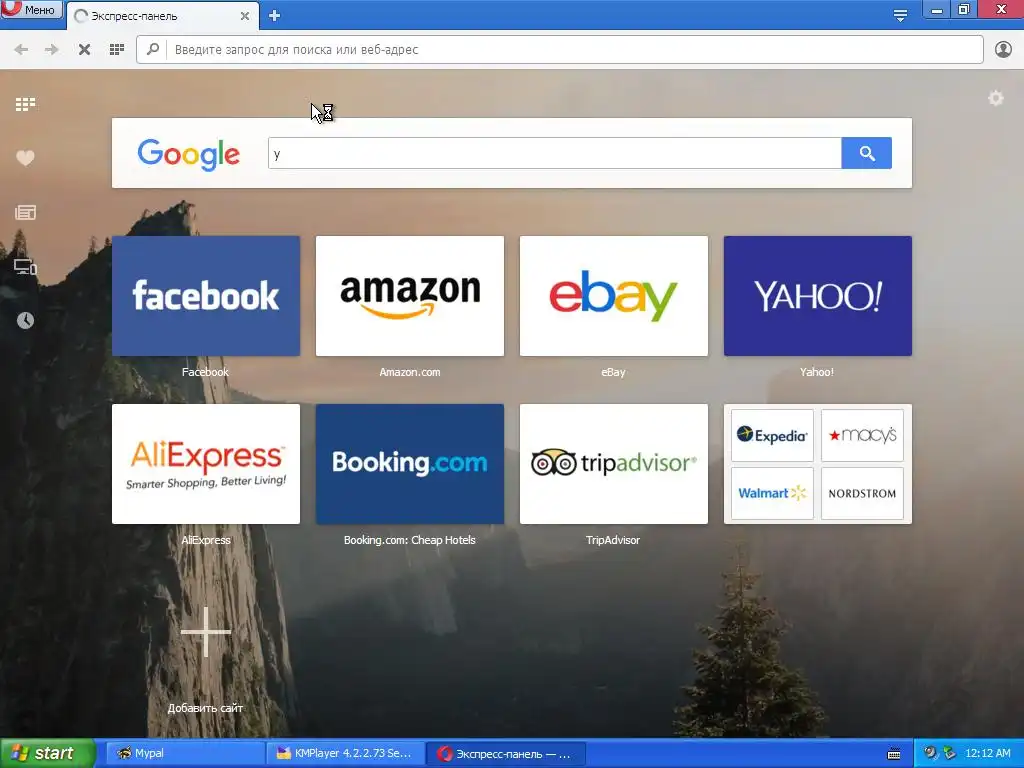Open Expedia in the folder tile
1024x768 pixels.
(772, 436)
